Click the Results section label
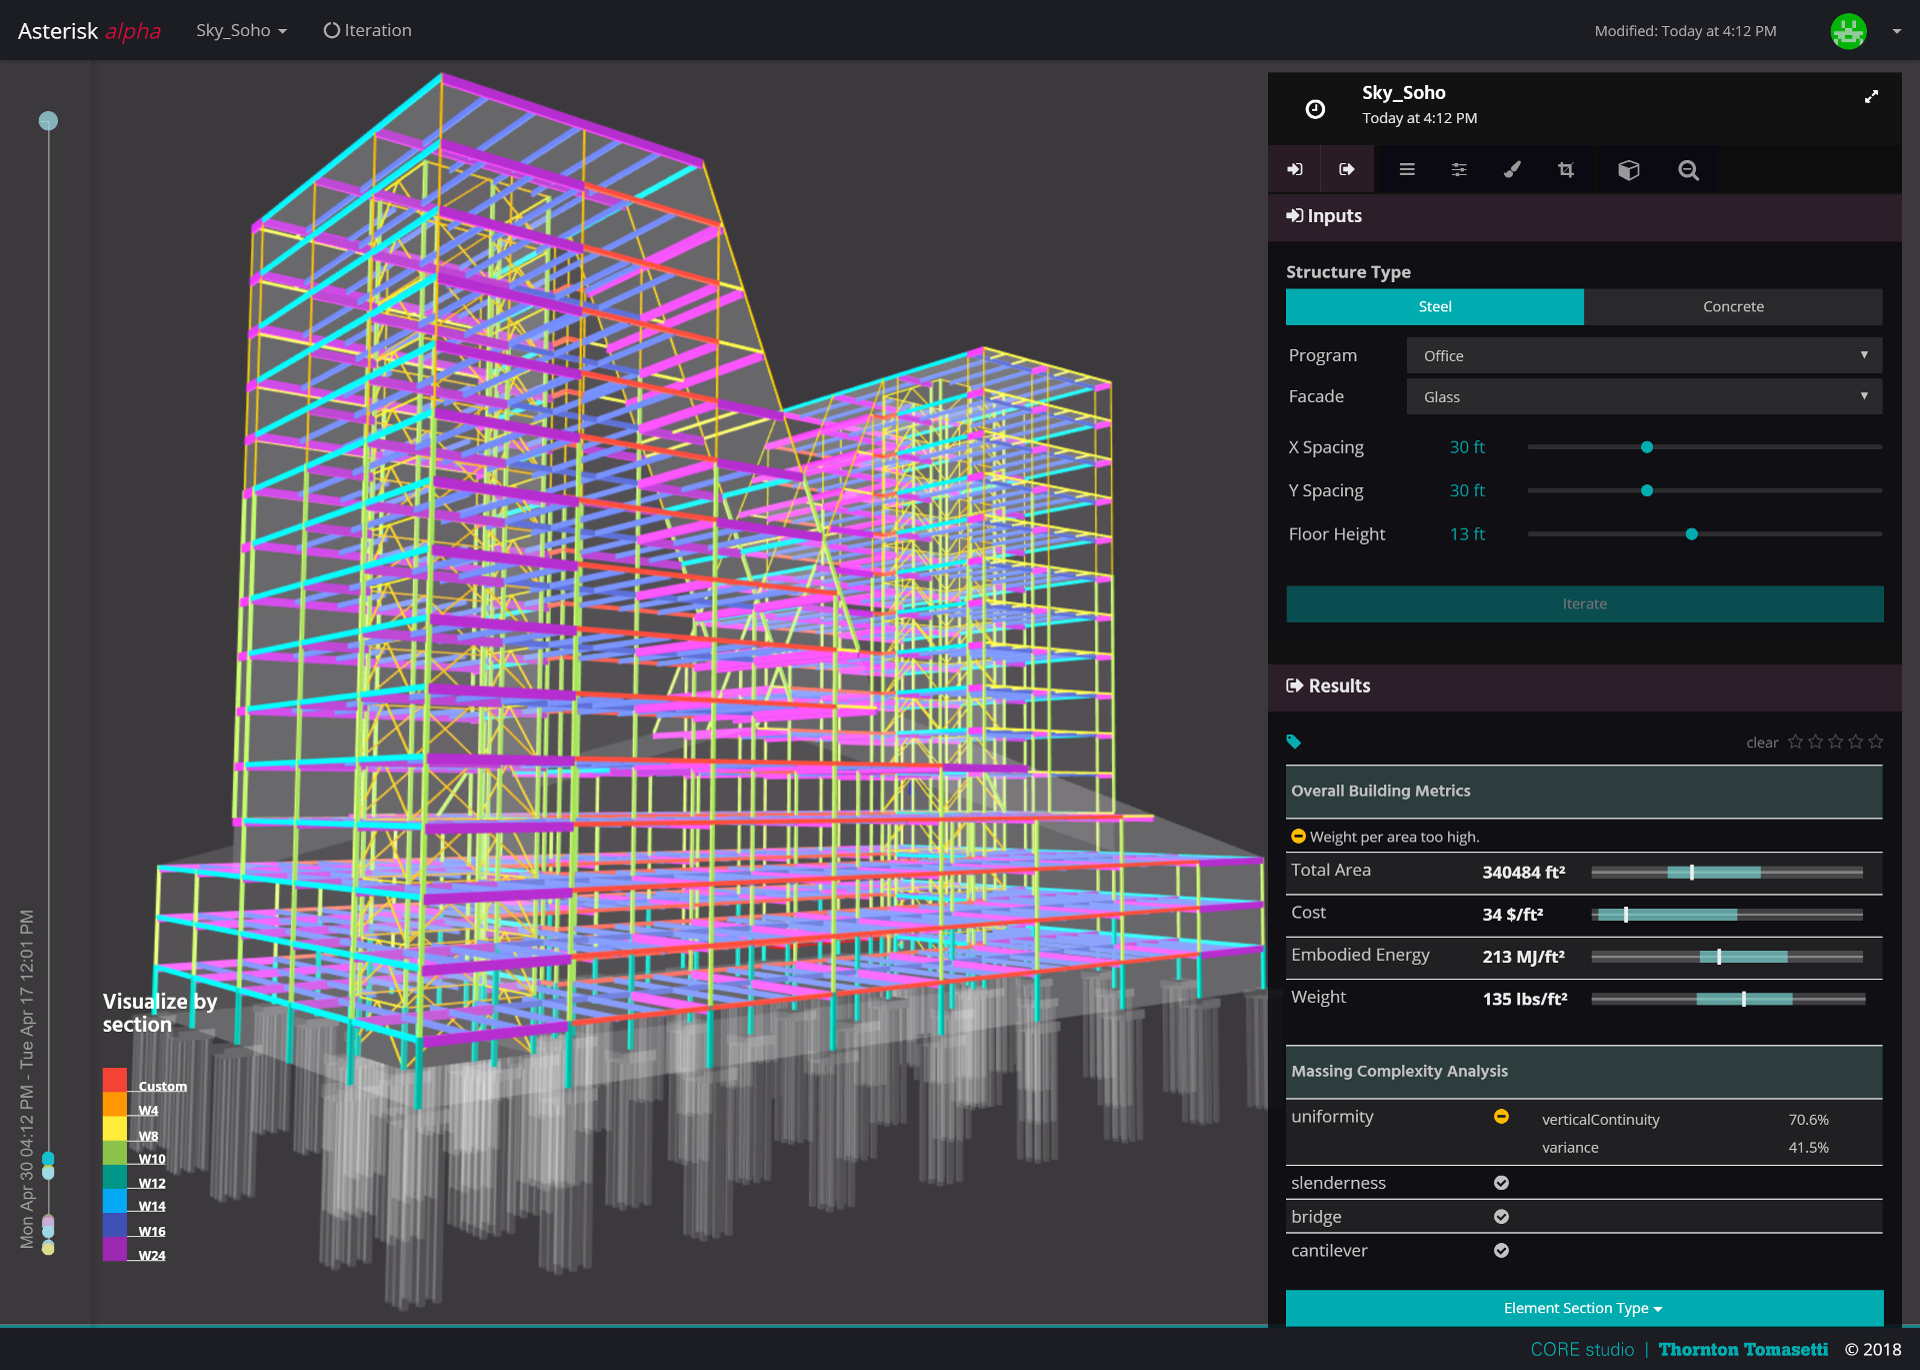1920x1370 pixels. click(x=1340, y=684)
